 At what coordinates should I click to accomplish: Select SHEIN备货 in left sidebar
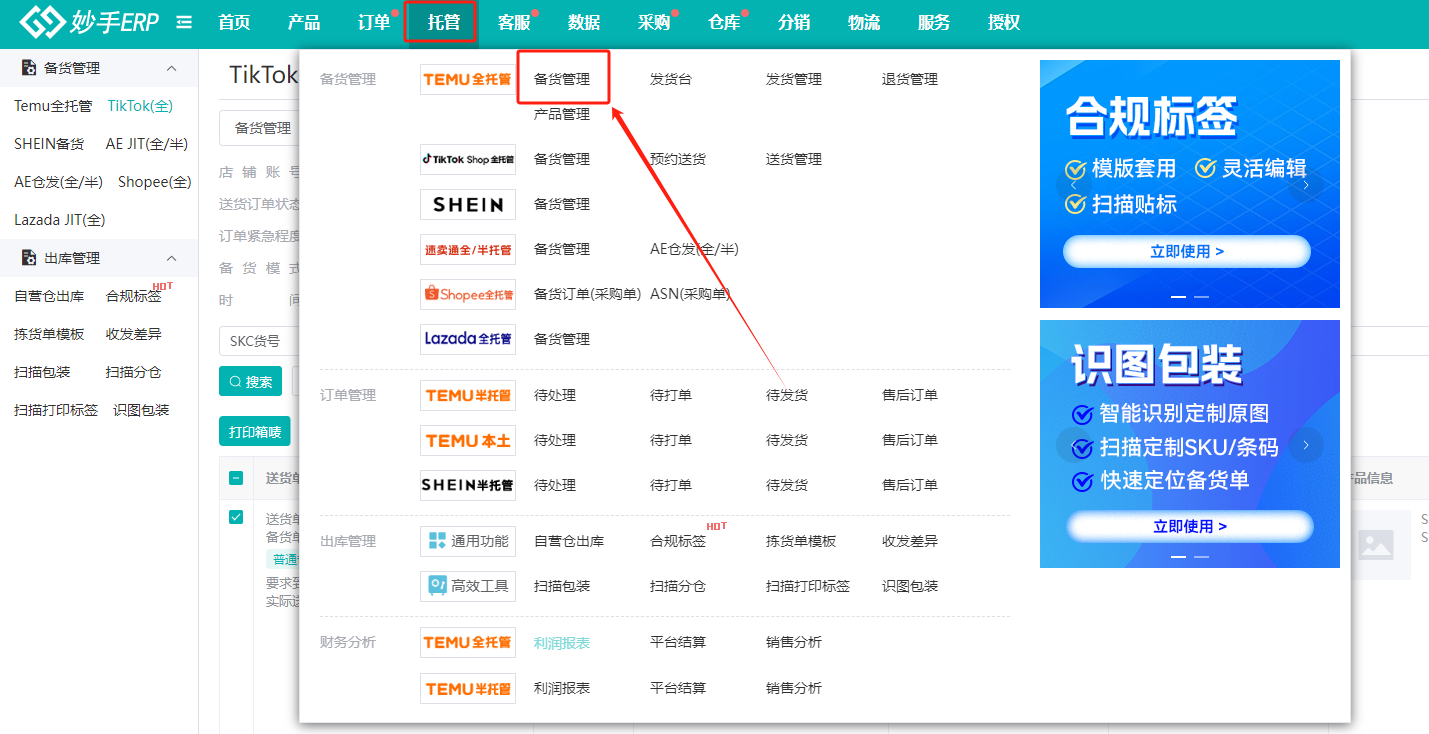point(49,144)
